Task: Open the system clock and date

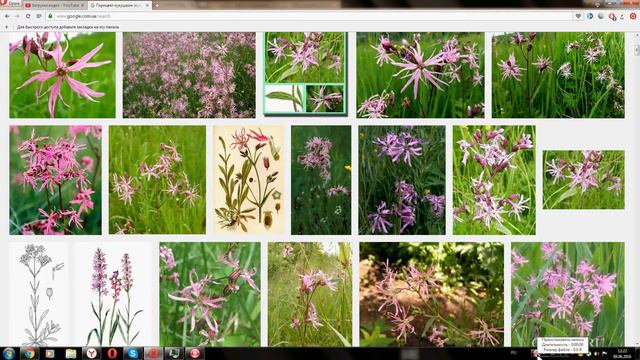Action: (x=622, y=353)
